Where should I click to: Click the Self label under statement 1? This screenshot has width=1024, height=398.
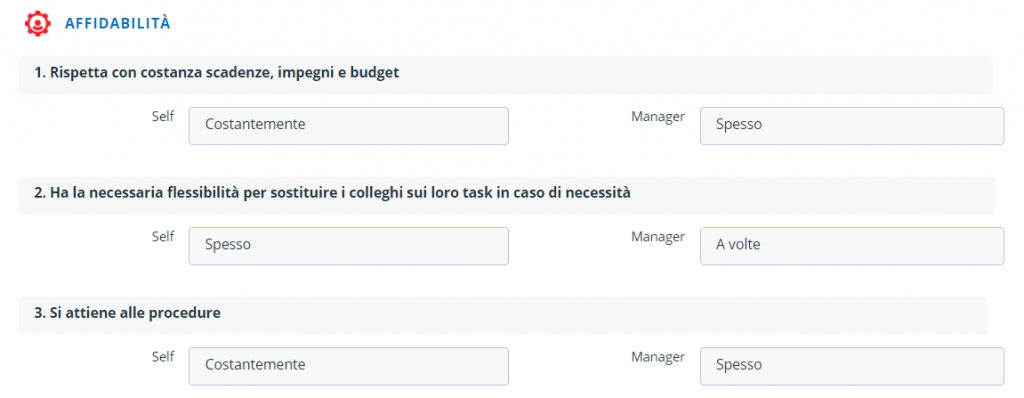click(x=163, y=116)
